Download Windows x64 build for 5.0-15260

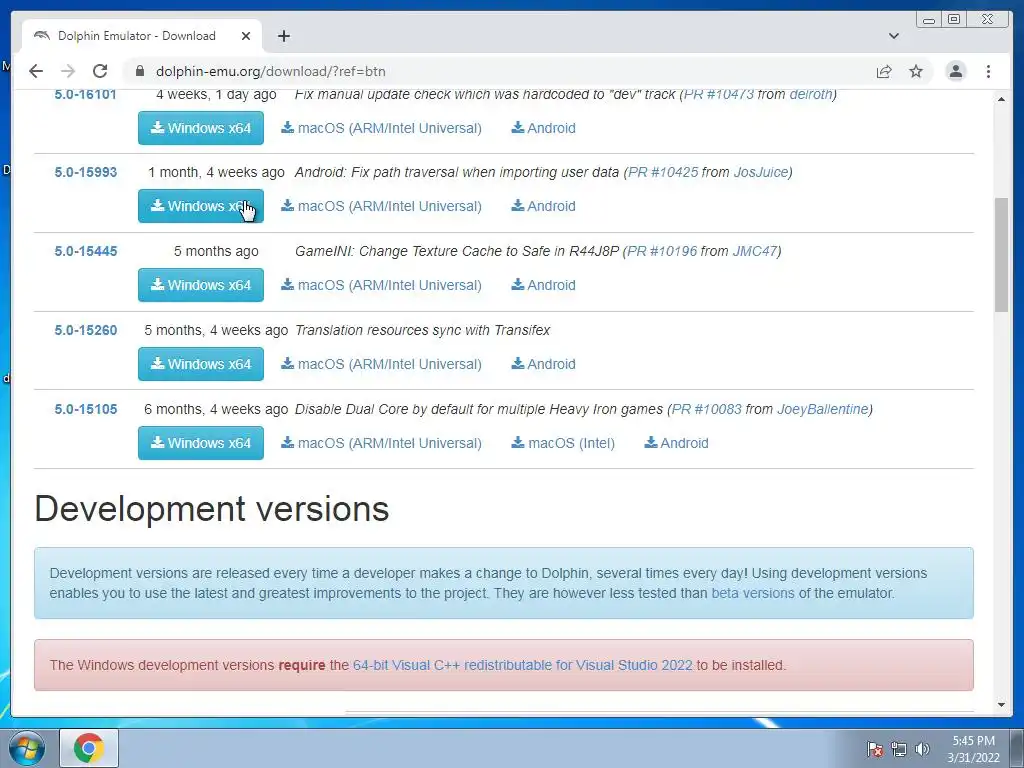pos(200,364)
